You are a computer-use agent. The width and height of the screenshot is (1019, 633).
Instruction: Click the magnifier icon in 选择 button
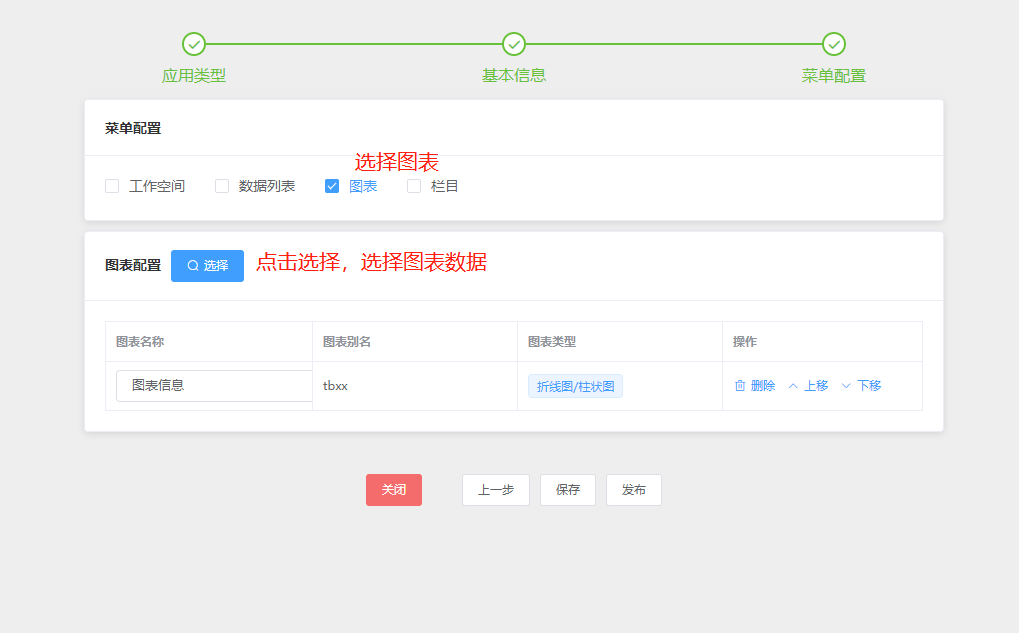coord(193,266)
